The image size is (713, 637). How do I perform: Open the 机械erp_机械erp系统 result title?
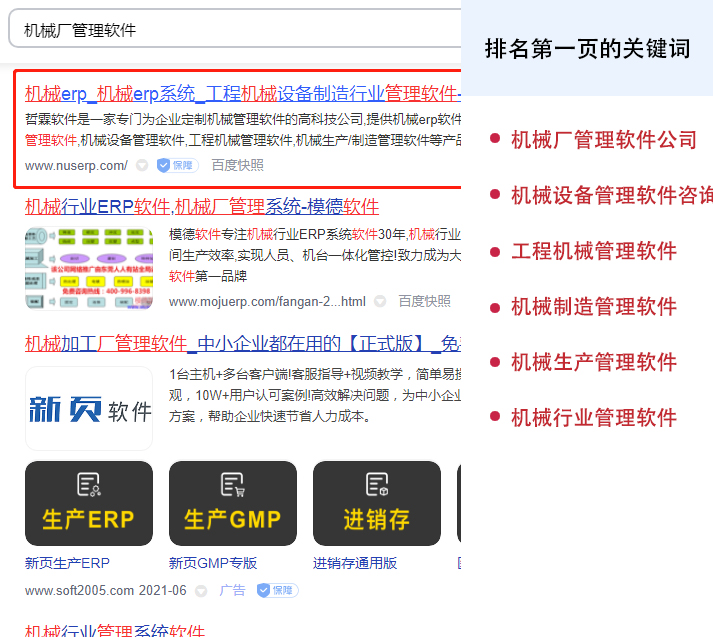243,94
